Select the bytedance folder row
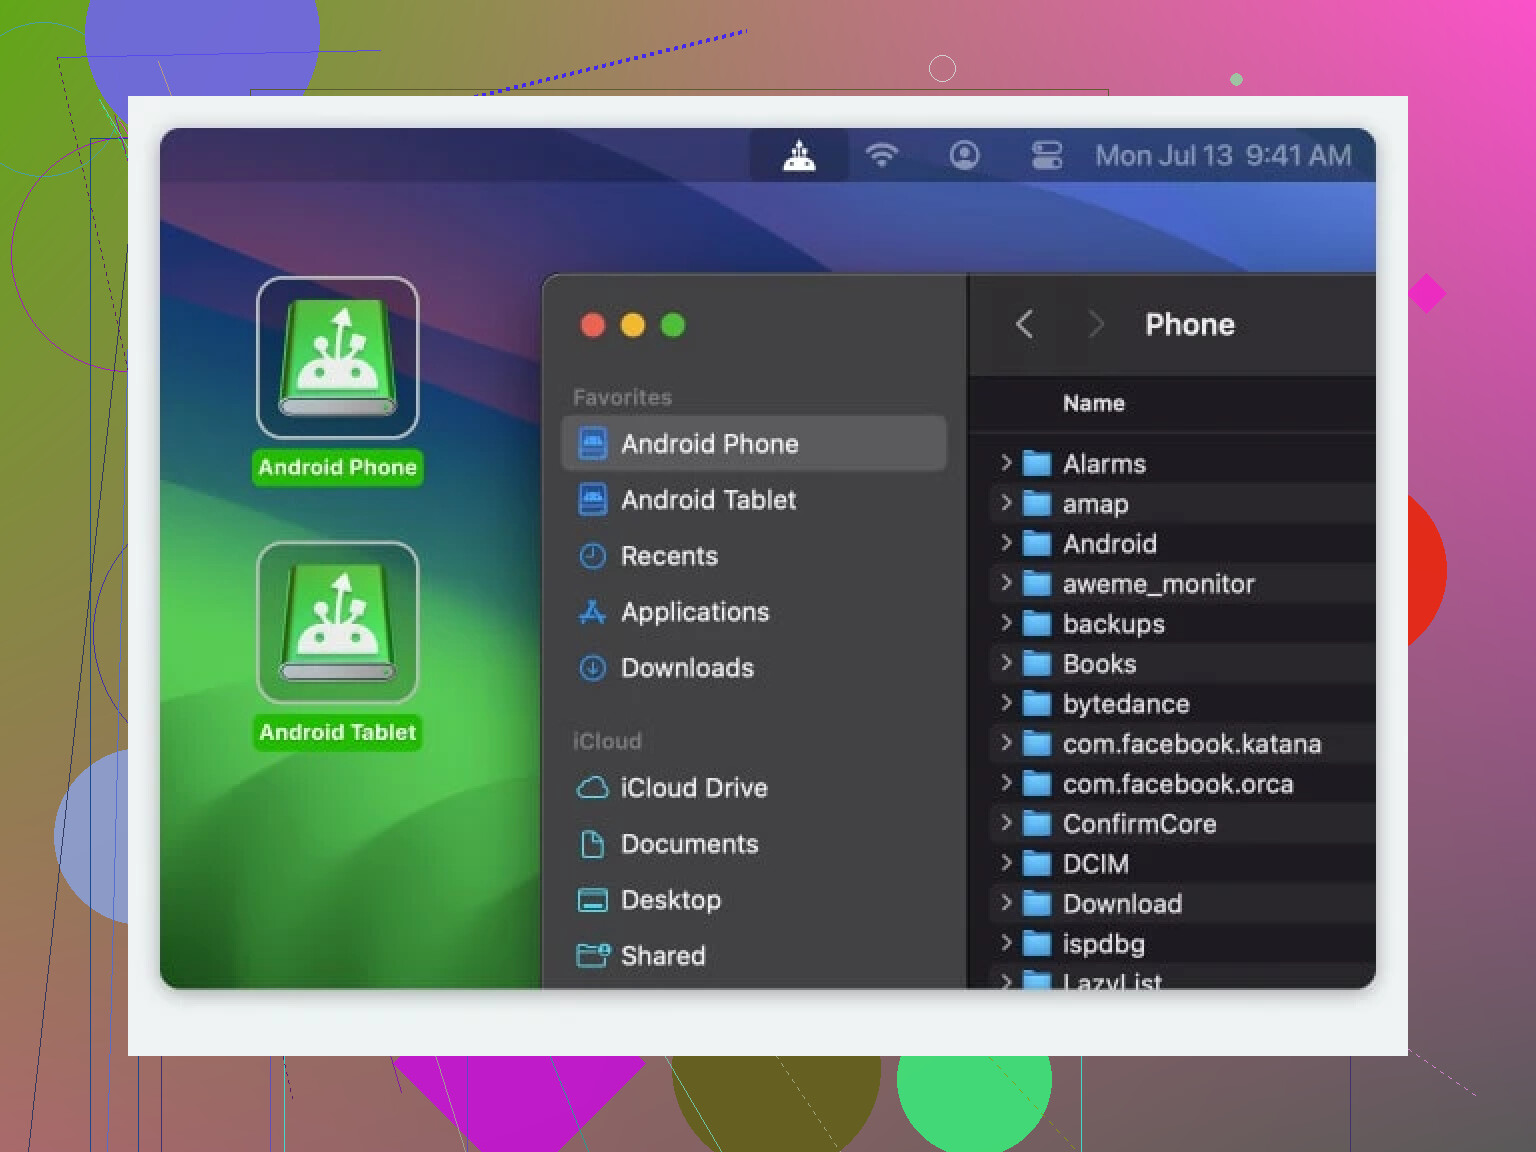 point(1125,704)
